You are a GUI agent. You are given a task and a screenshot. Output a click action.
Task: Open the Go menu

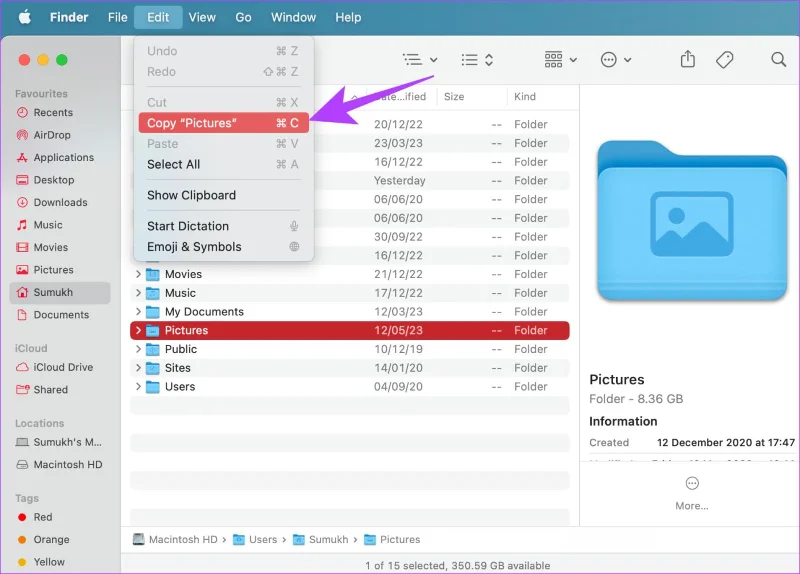coord(243,17)
